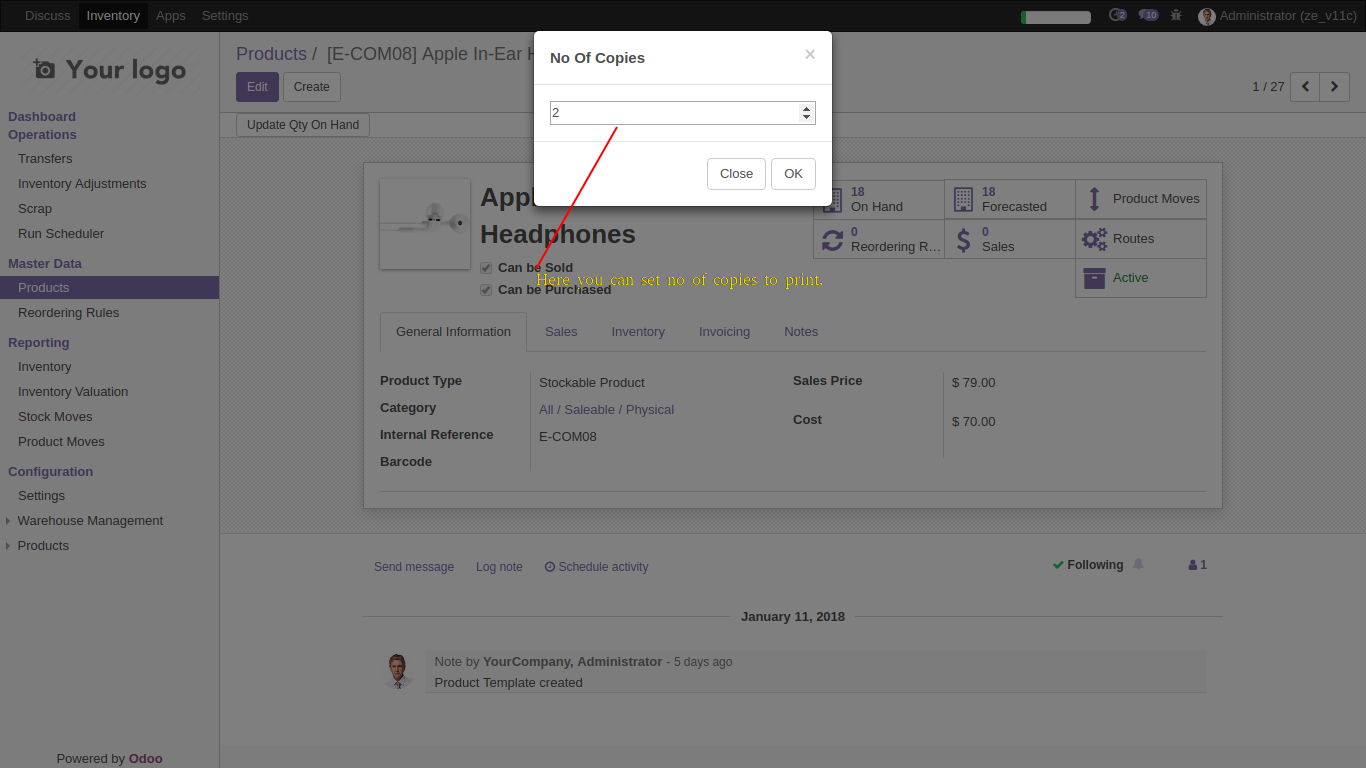Close dialog with the X icon
Image resolution: width=1366 pixels, height=768 pixels.
click(x=810, y=55)
